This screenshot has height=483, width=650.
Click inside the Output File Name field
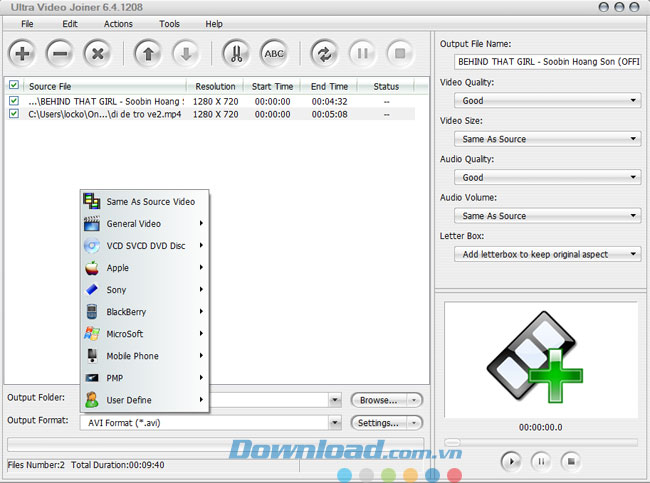(548, 62)
